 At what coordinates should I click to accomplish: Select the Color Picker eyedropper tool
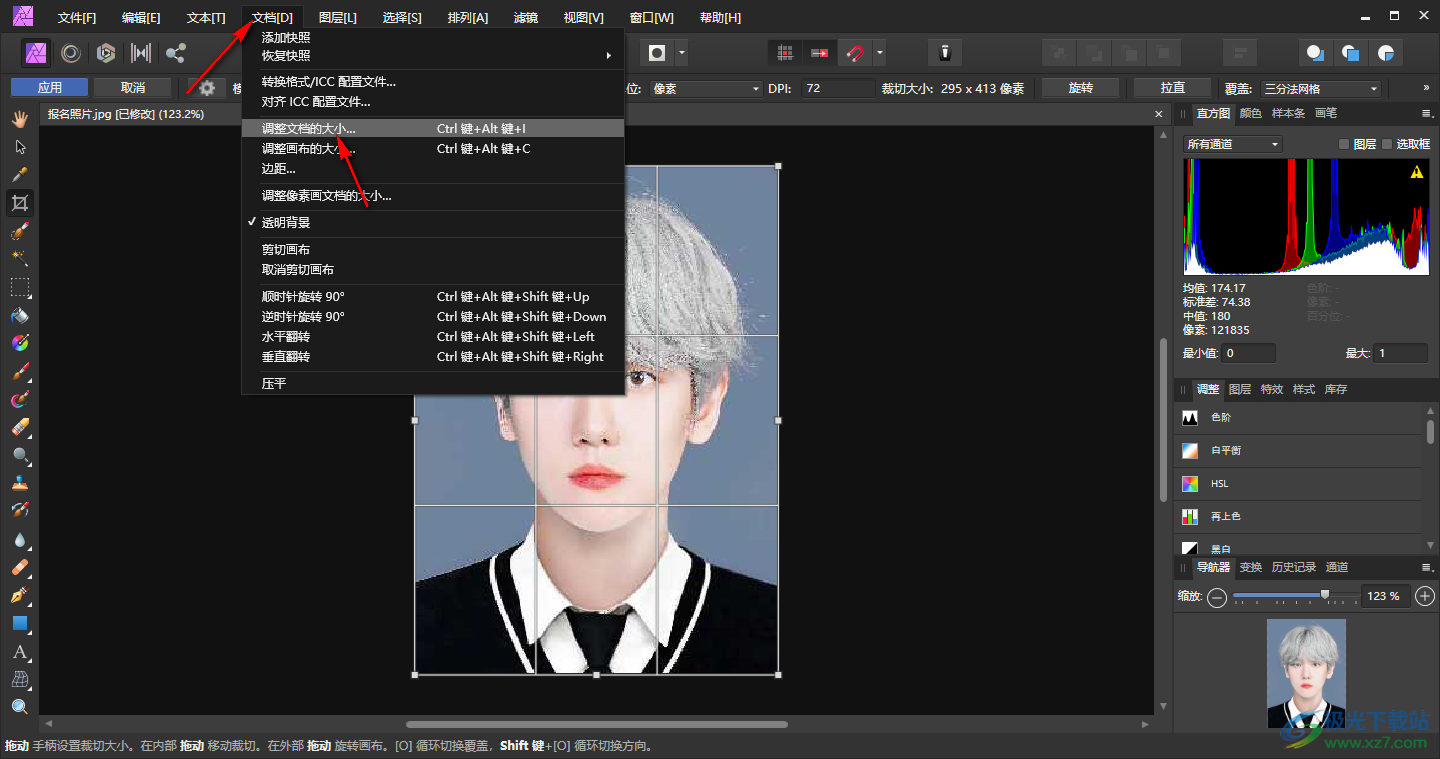pyautogui.click(x=19, y=175)
